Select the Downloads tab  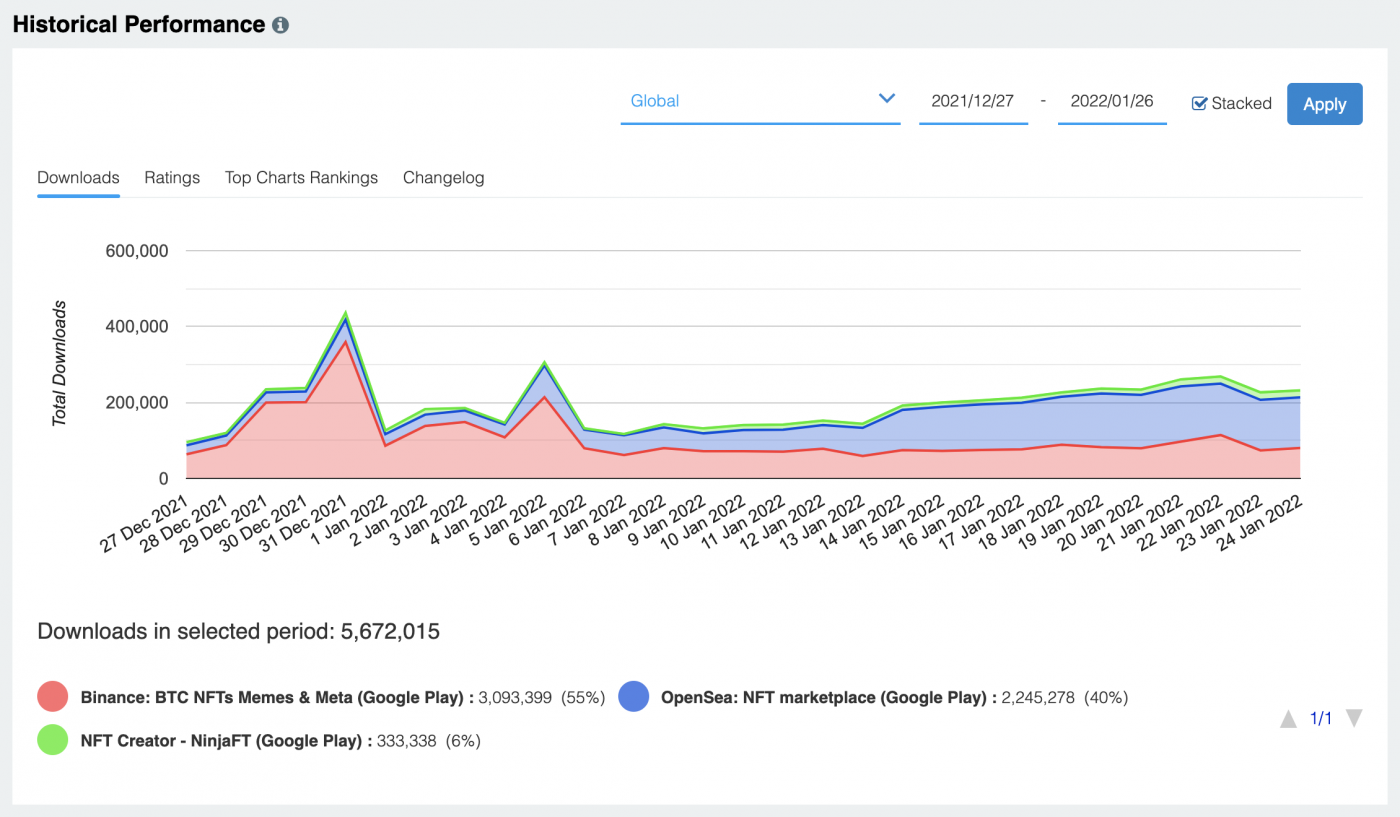(x=78, y=178)
